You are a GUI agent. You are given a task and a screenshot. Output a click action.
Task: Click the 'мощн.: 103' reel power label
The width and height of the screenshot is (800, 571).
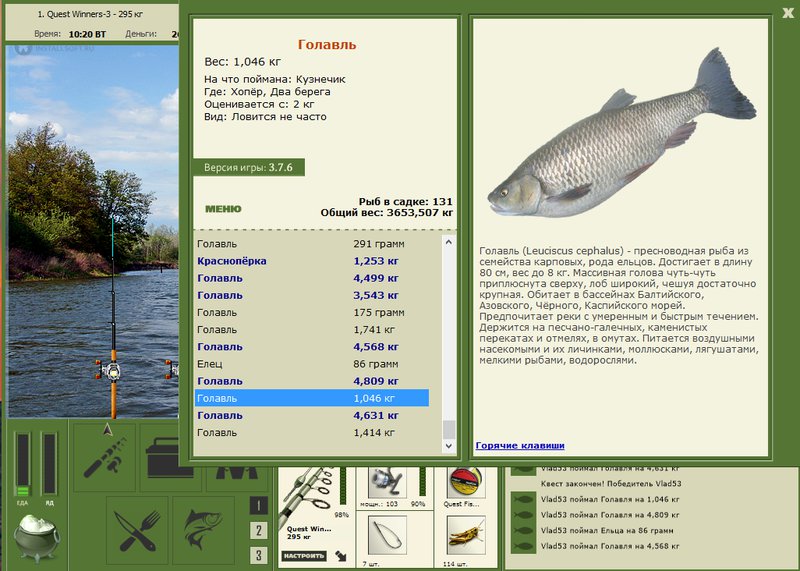[x=379, y=504]
